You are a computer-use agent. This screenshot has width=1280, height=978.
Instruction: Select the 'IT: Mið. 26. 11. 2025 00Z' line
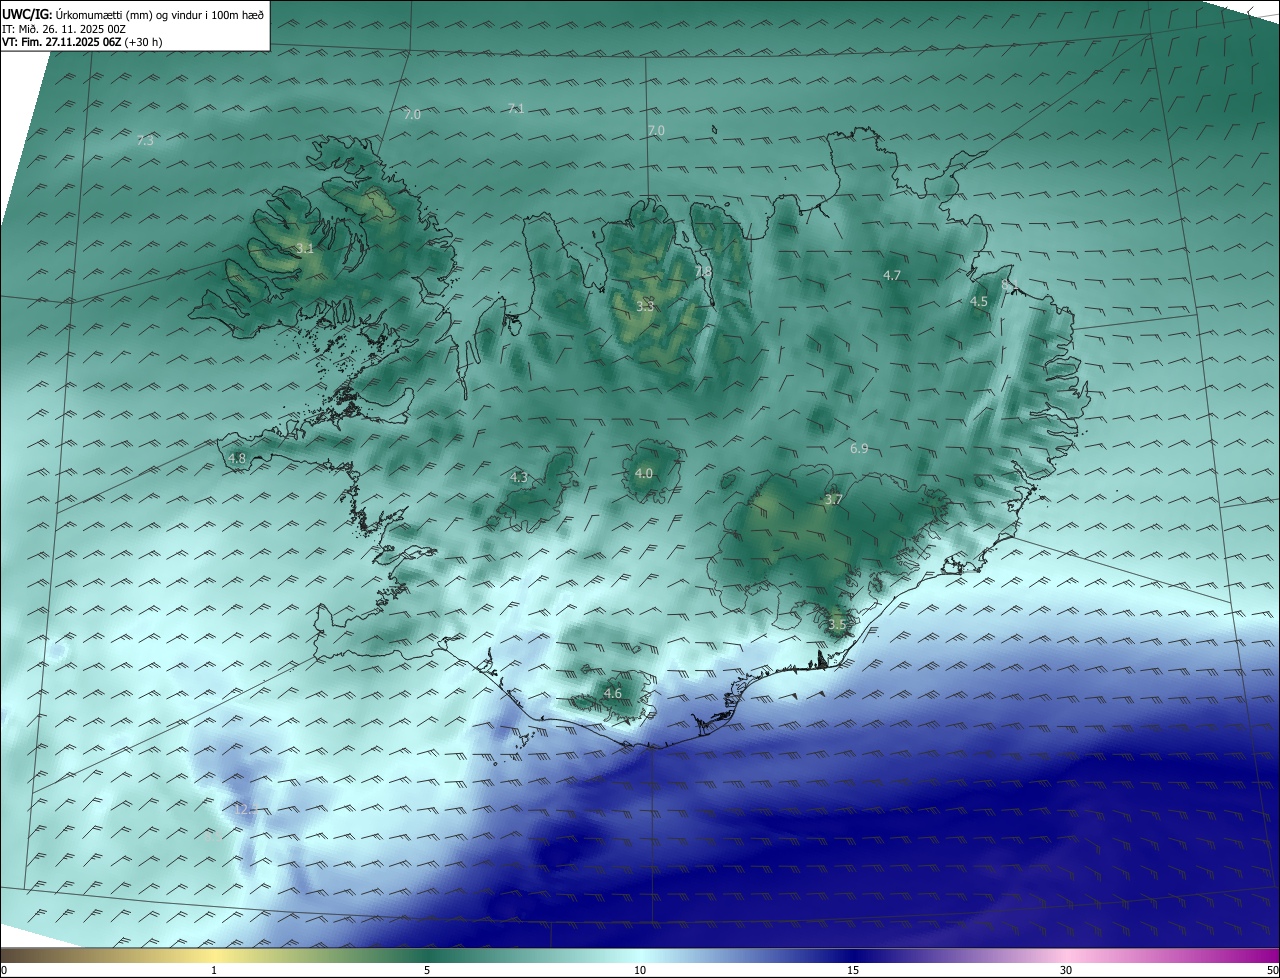(x=64, y=29)
